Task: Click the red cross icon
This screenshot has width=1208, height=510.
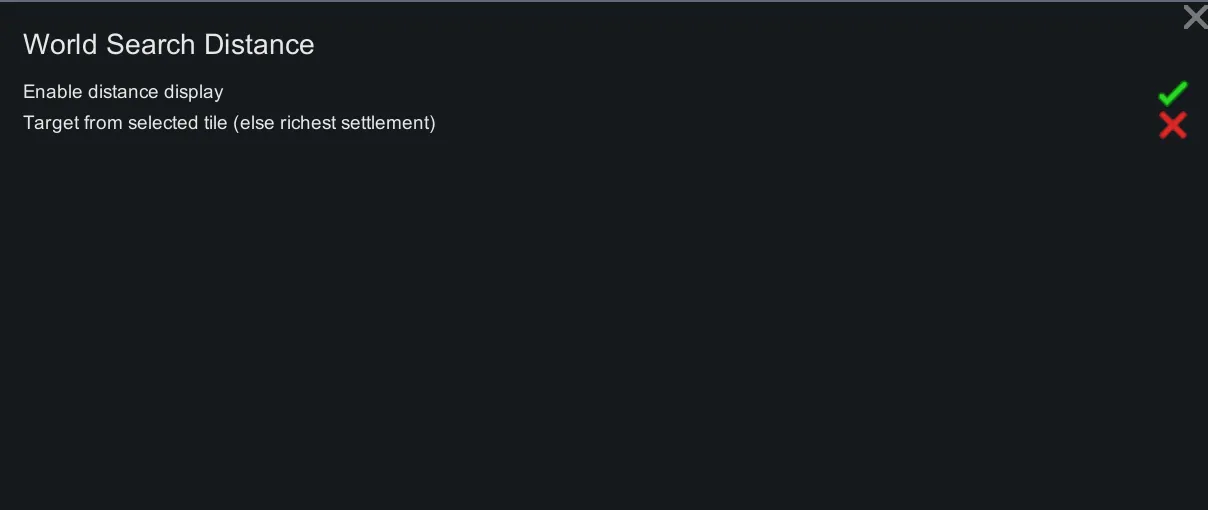Action: pyautogui.click(x=1172, y=125)
